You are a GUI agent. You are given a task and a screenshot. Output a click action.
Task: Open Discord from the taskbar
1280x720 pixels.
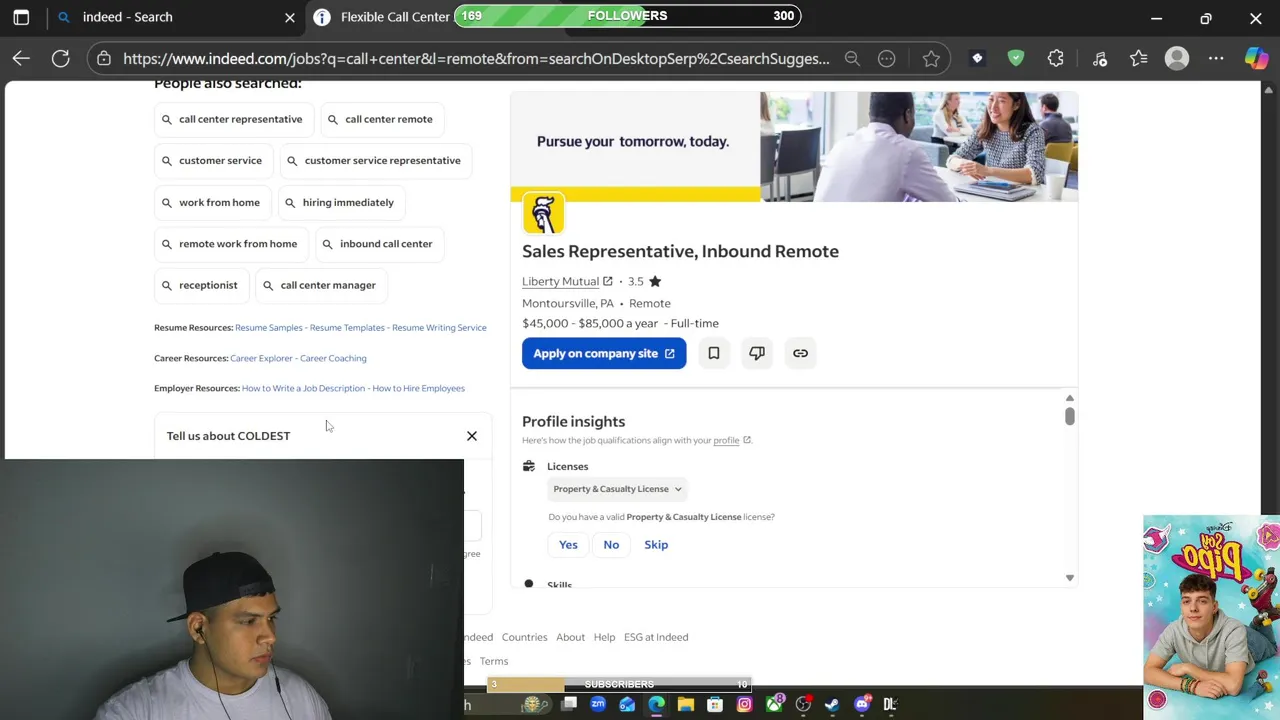point(862,705)
